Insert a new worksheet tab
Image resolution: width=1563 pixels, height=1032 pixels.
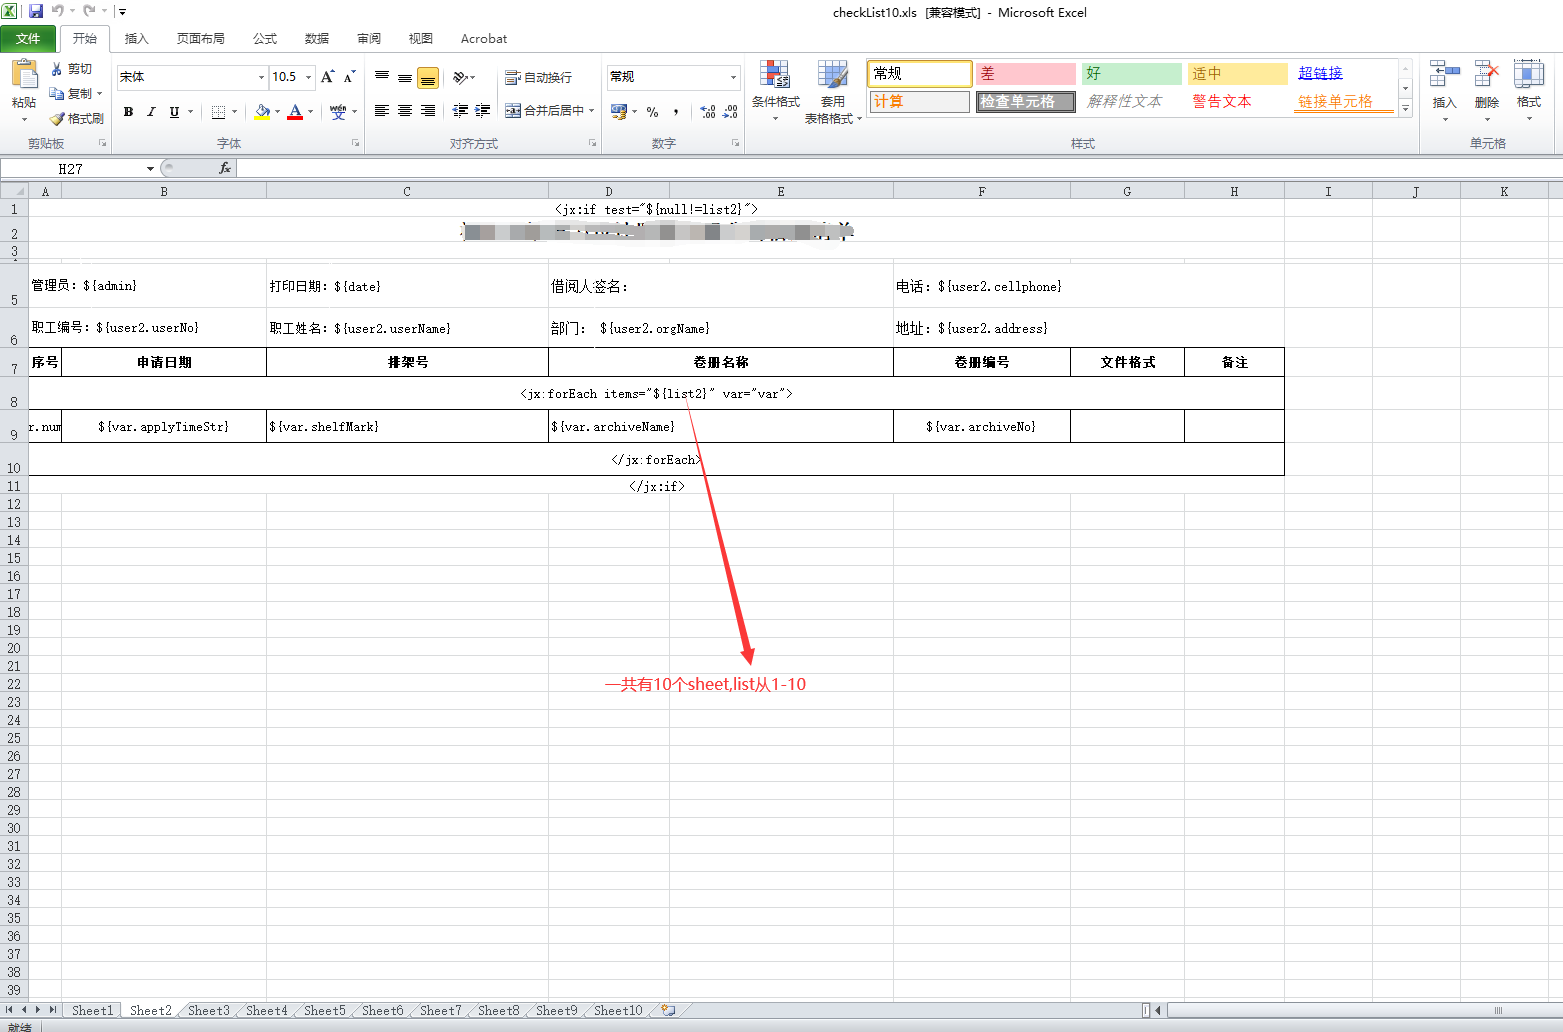click(x=668, y=1010)
